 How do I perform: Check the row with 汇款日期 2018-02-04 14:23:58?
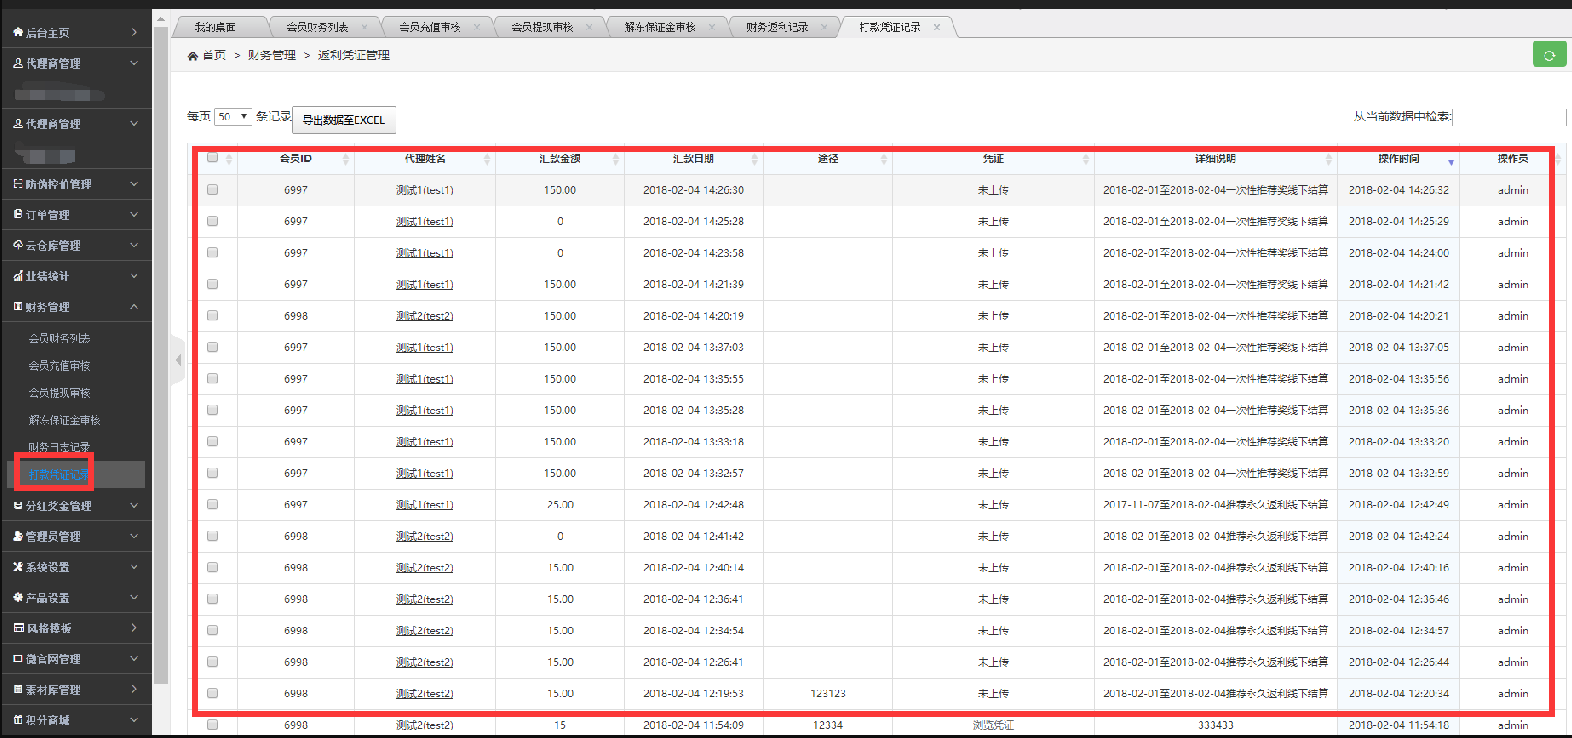(x=212, y=252)
